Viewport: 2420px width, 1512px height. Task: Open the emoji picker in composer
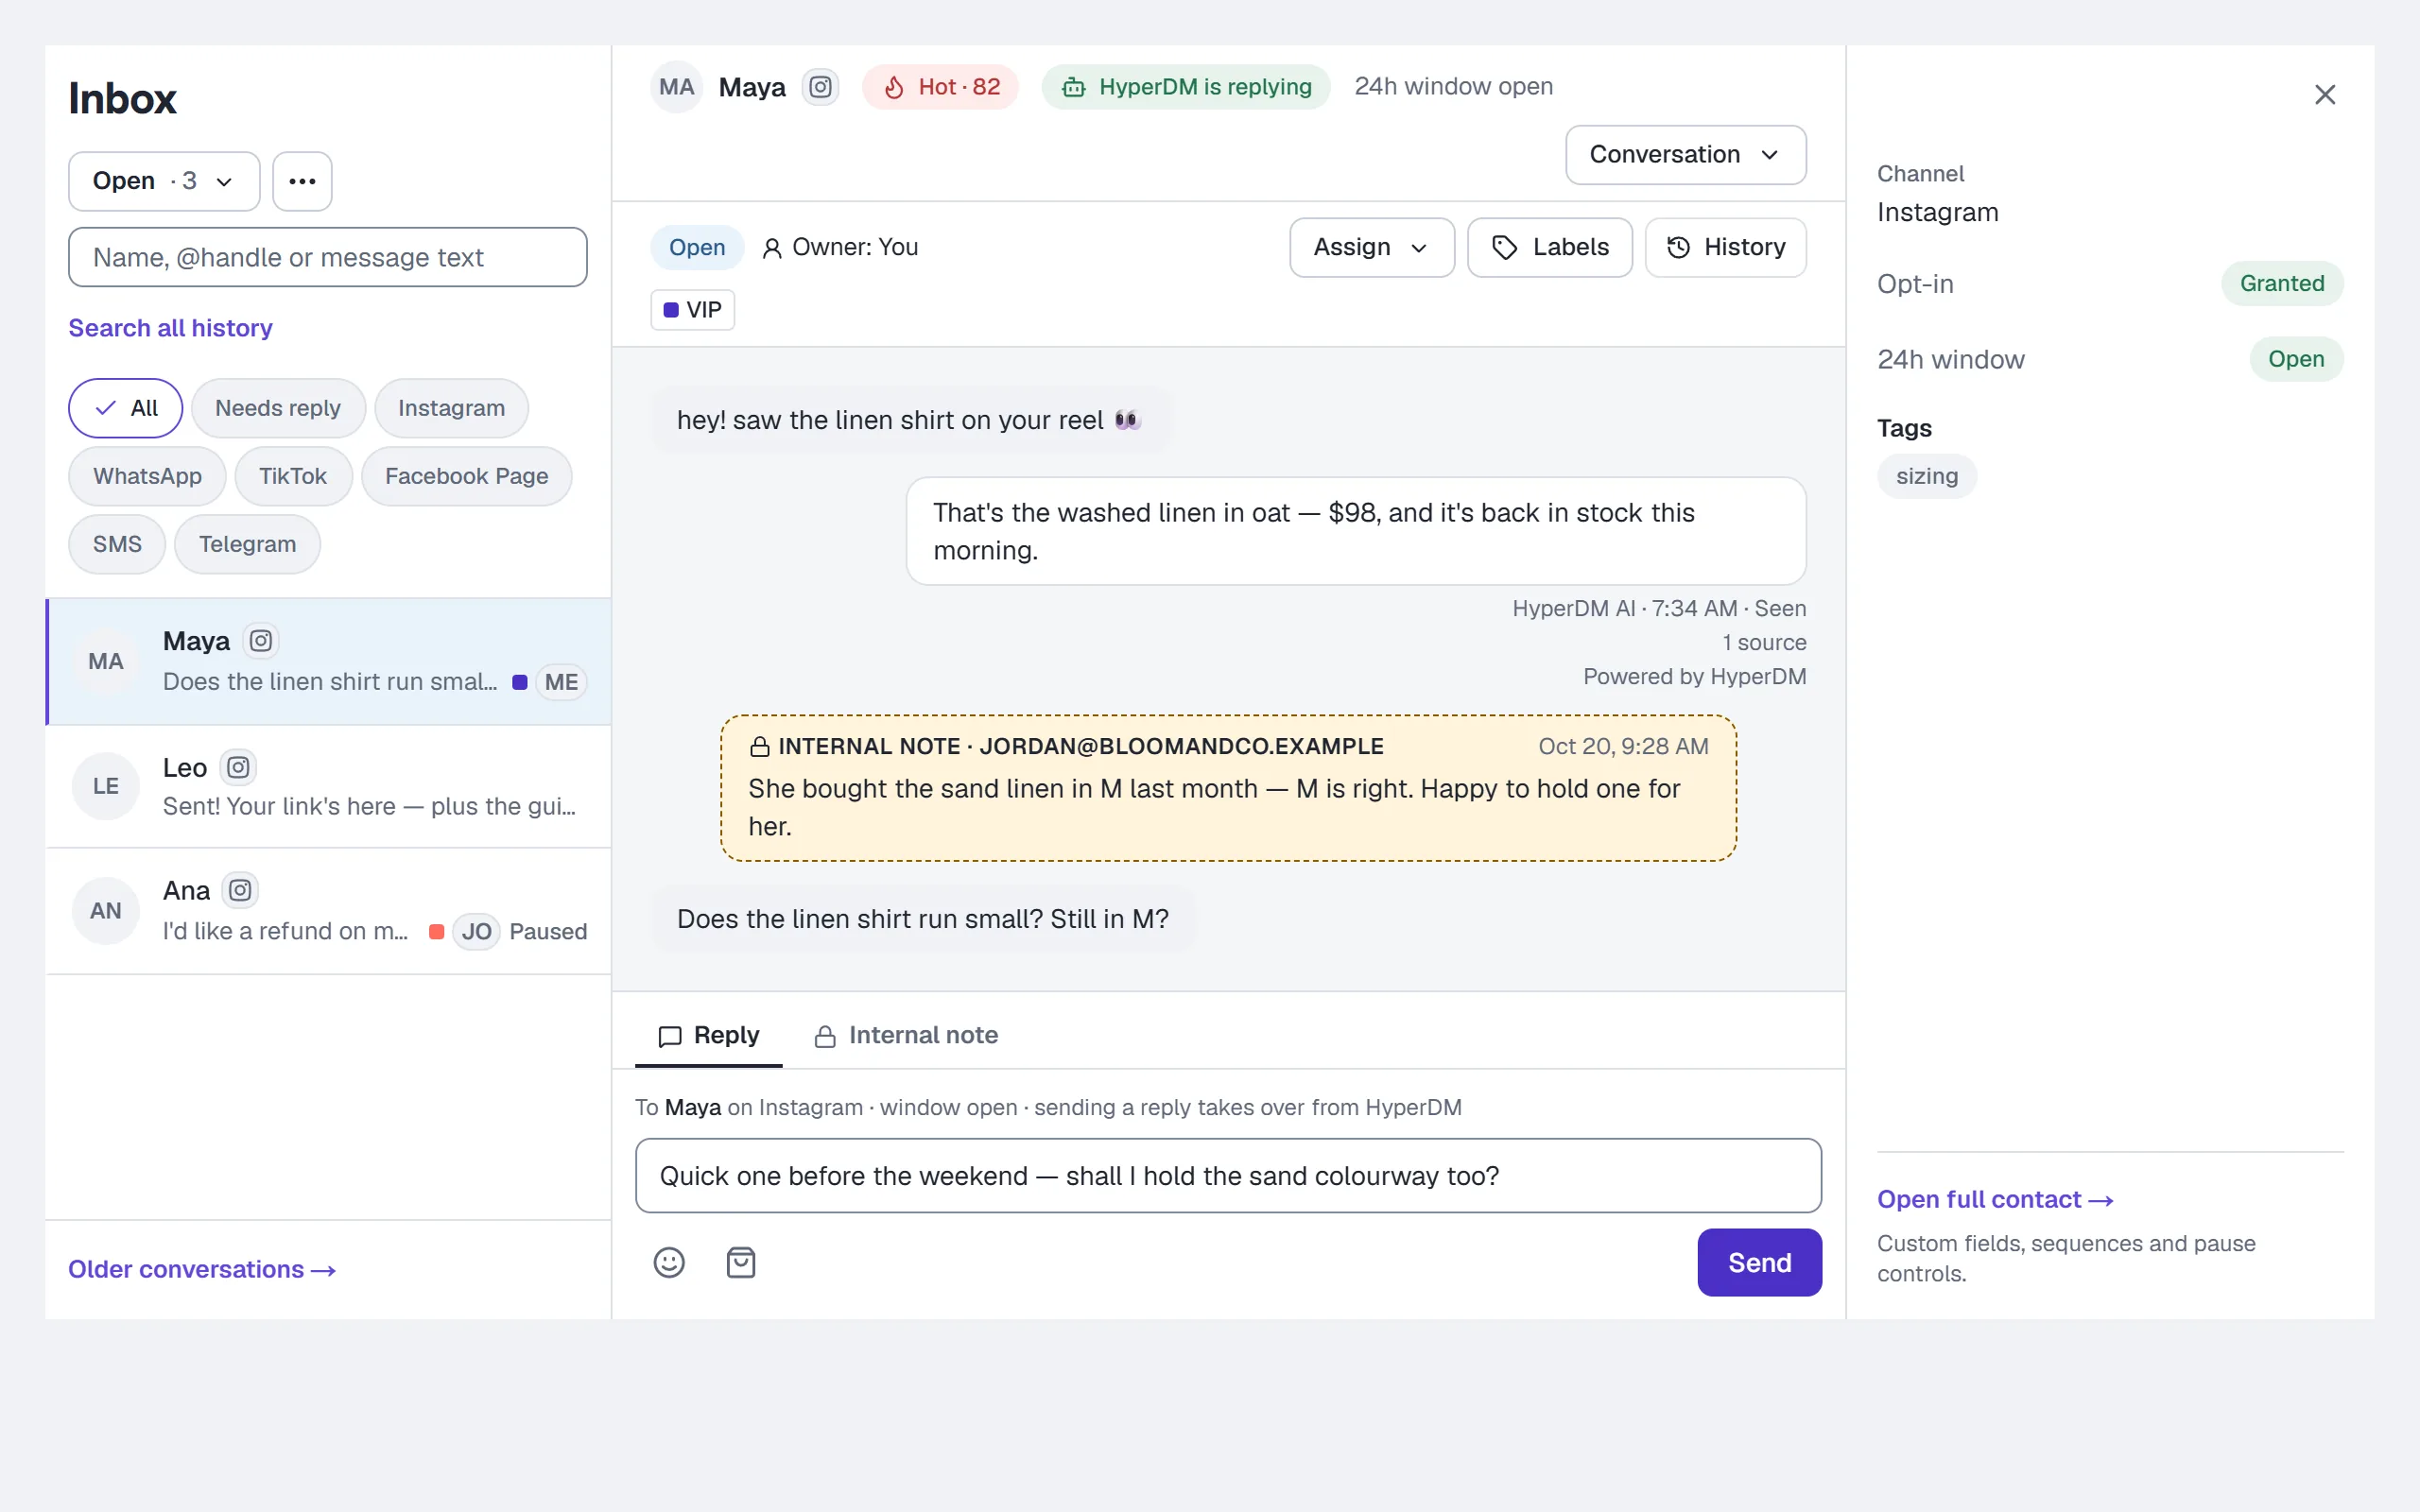pos(669,1263)
